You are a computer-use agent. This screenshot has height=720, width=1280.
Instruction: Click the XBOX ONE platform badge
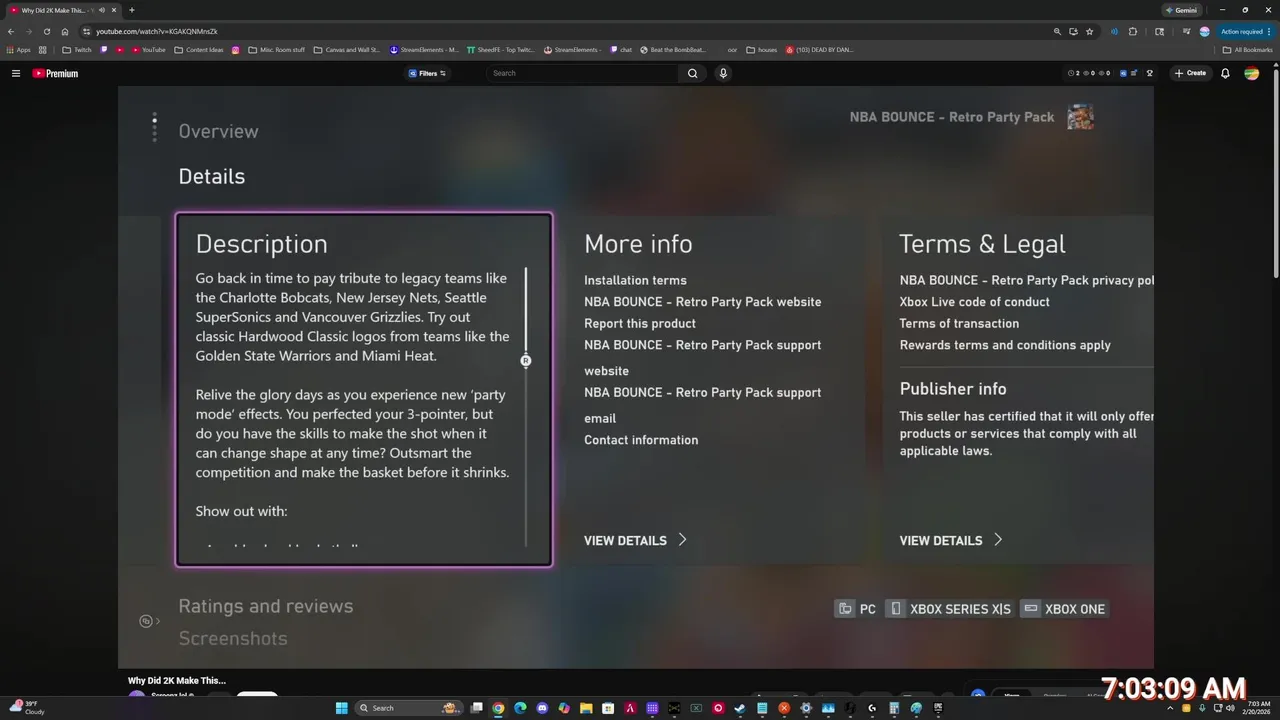[1065, 609]
